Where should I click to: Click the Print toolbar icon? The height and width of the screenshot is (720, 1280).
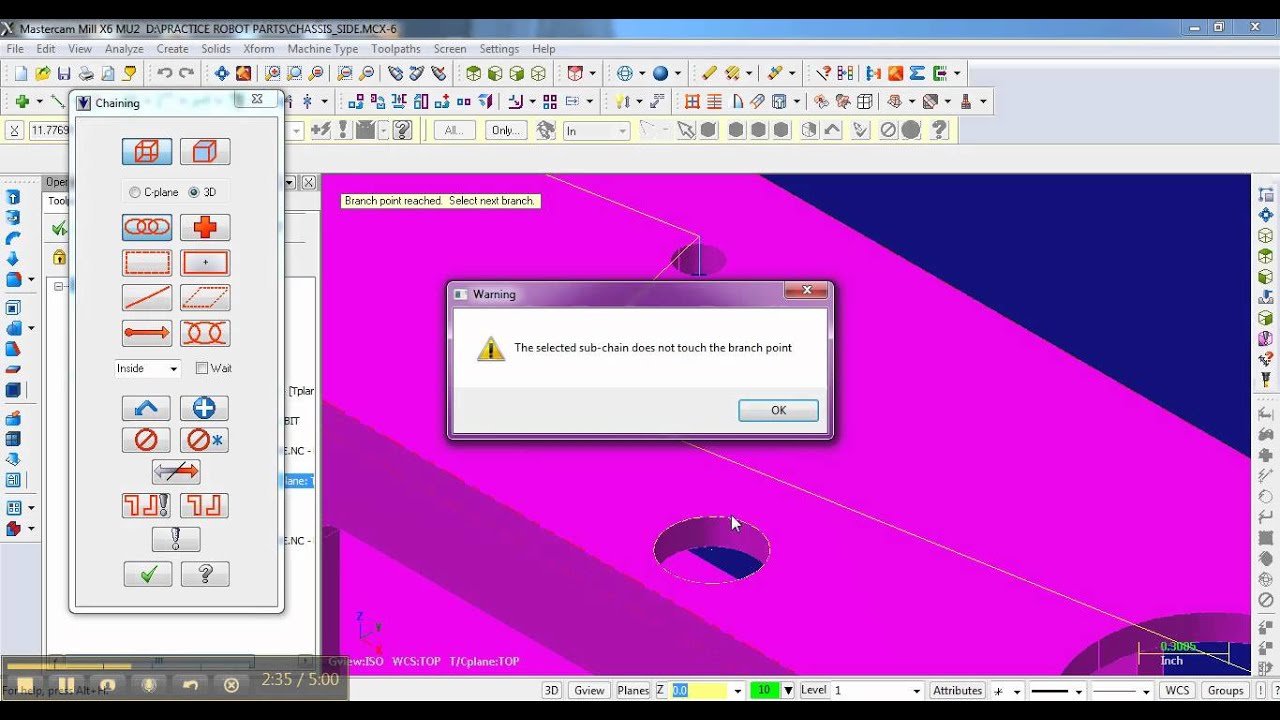(86, 73)
